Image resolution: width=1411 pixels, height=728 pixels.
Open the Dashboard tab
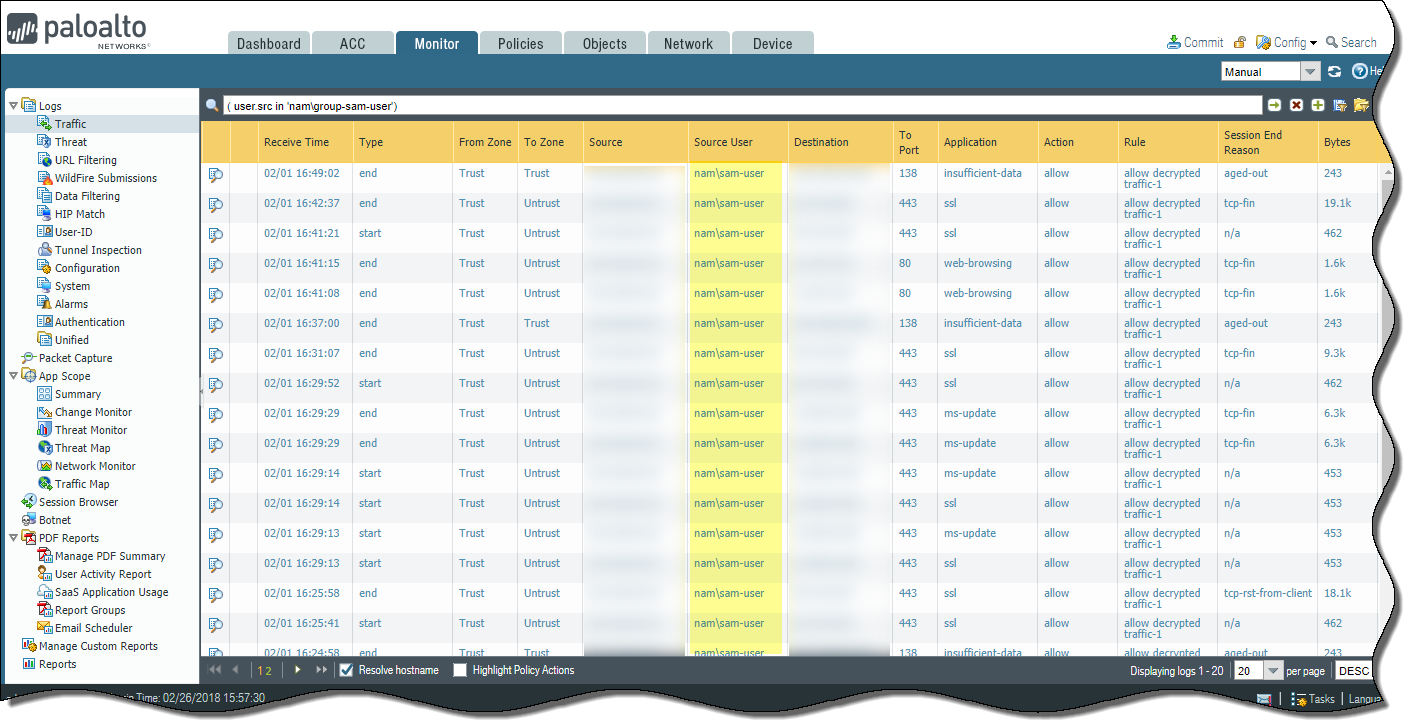coord(268,44)
